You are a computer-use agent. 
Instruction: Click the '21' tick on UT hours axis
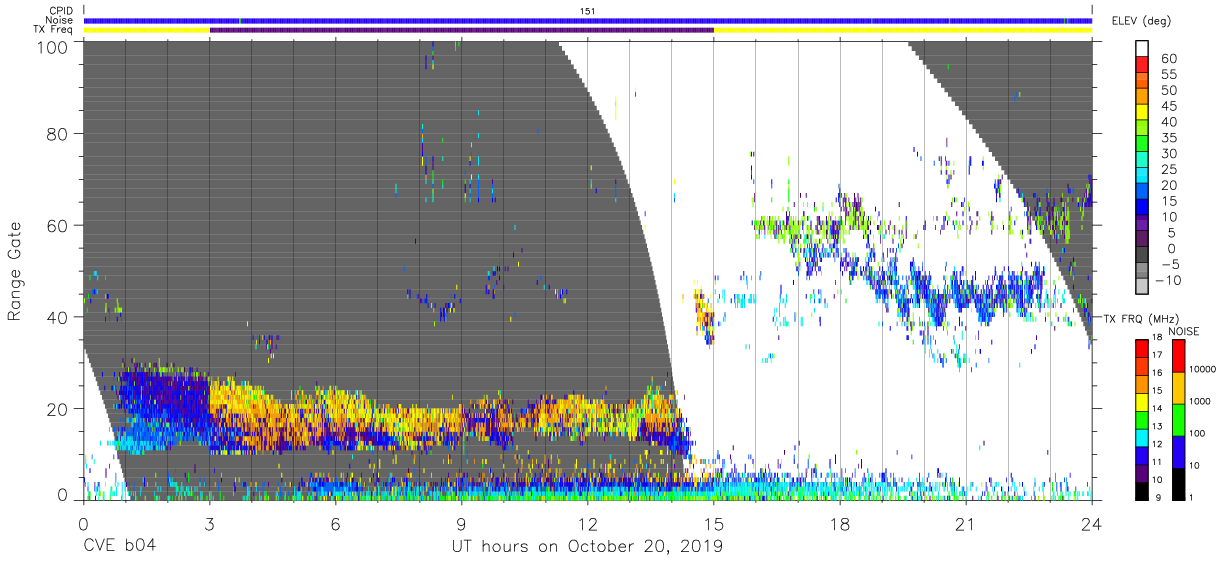(x=966, y=523)
